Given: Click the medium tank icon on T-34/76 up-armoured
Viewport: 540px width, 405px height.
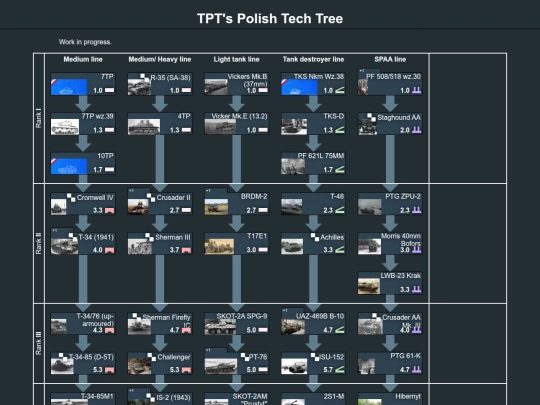Looking at the screenshot, I should tap(110, 330).
